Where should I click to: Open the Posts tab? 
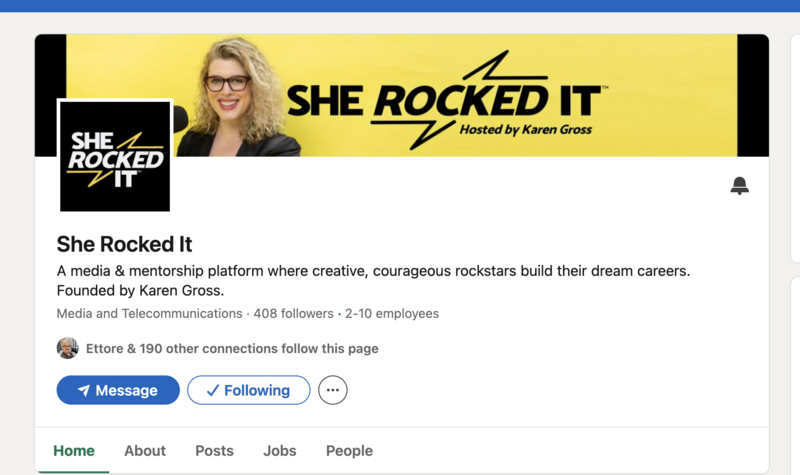[214, 451]
